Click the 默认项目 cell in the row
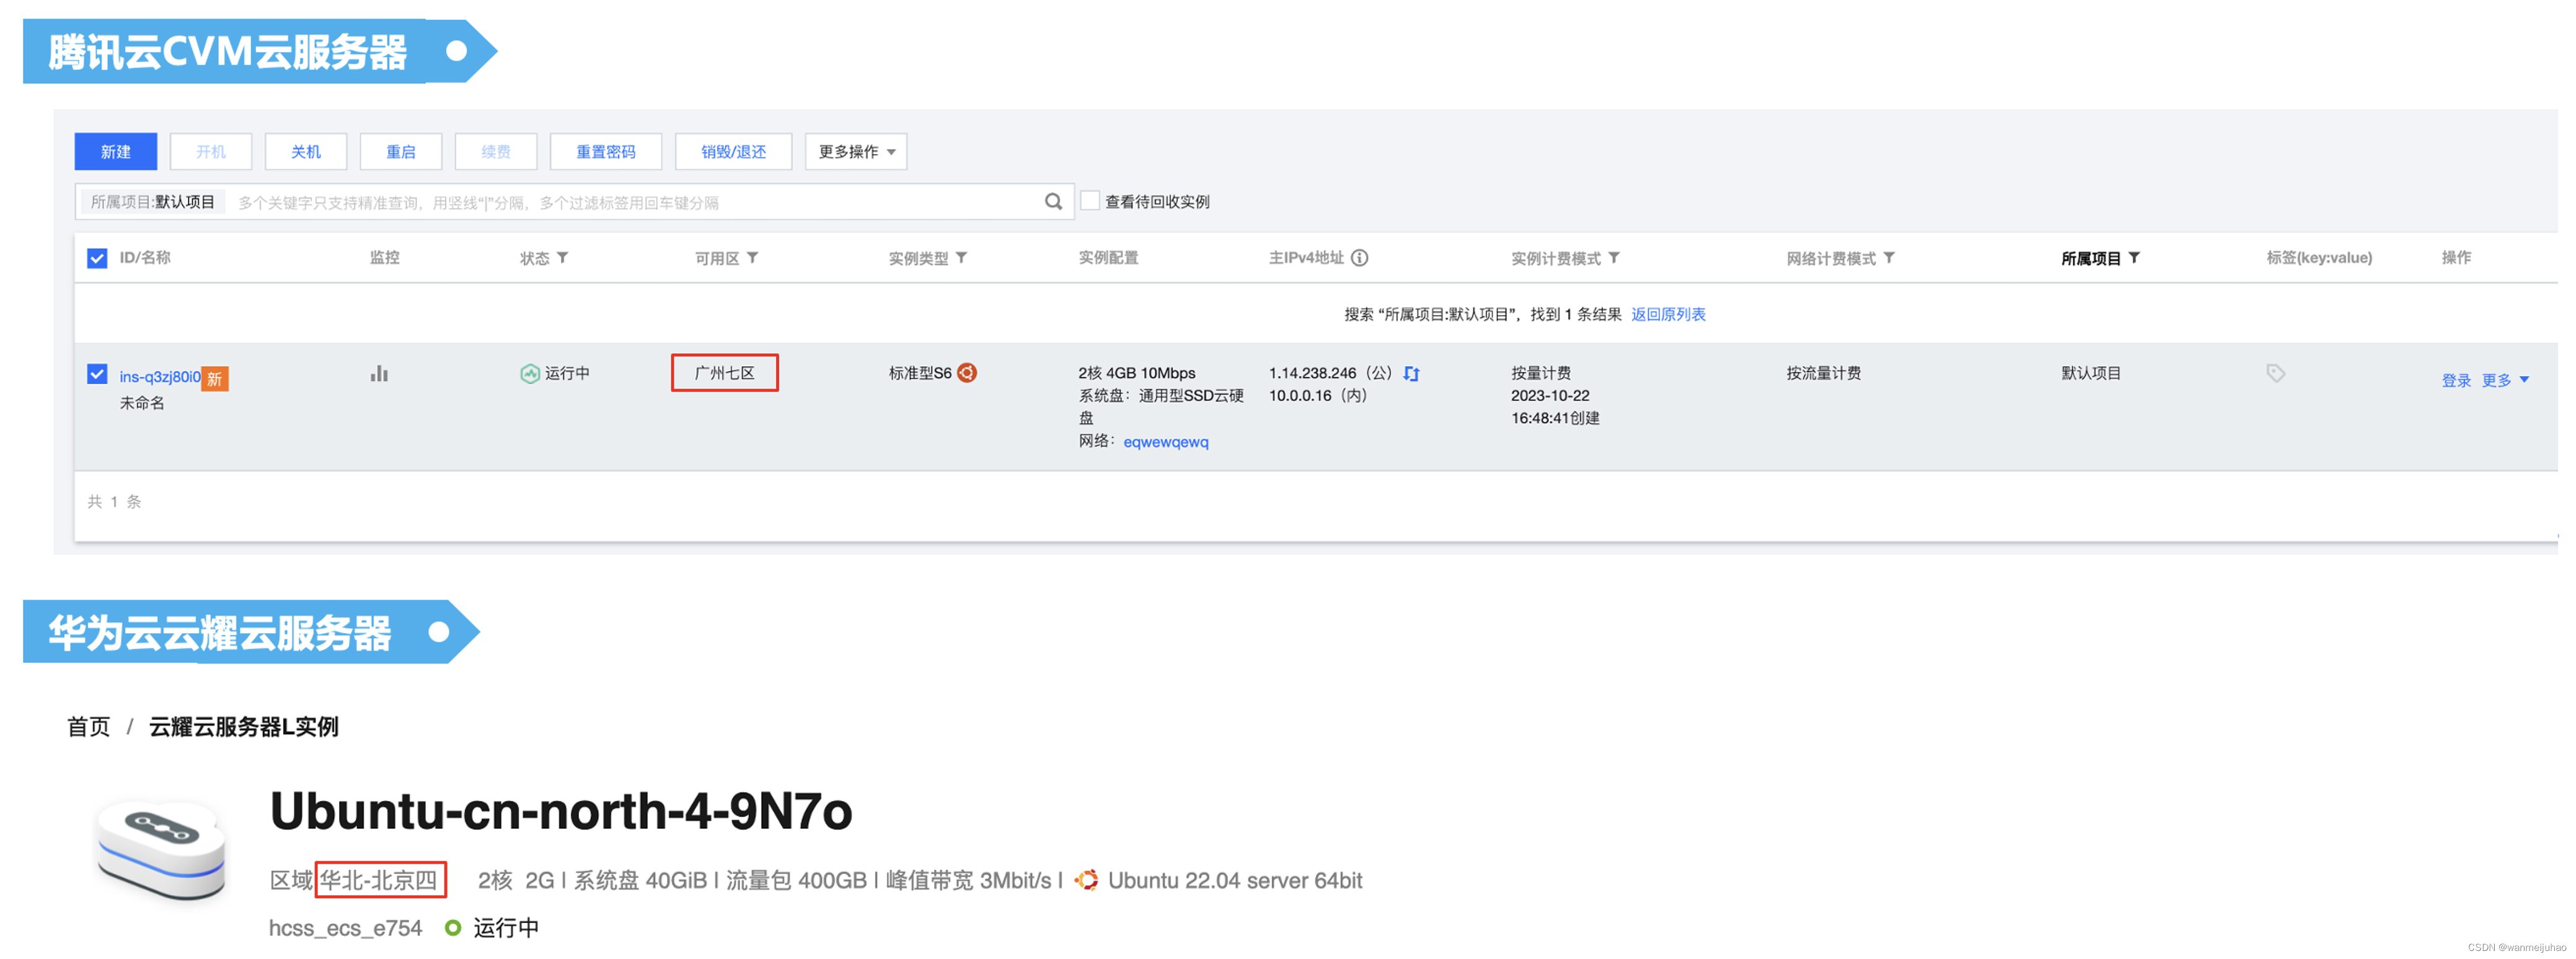This screenshot has width=2576, height=959. (x=2091, y=373)
